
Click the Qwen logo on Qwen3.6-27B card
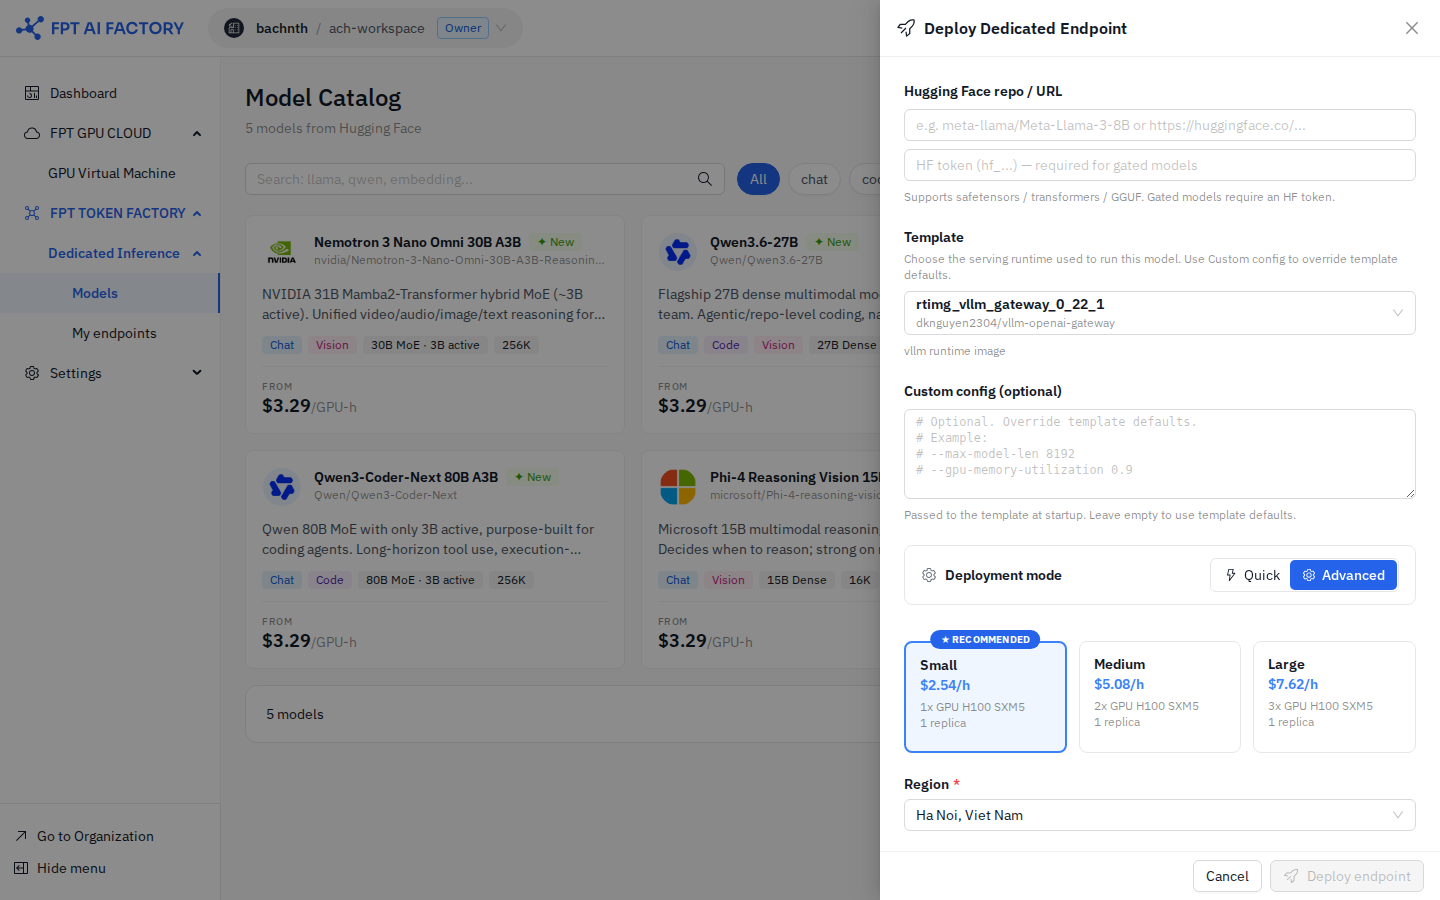(678, 252)
